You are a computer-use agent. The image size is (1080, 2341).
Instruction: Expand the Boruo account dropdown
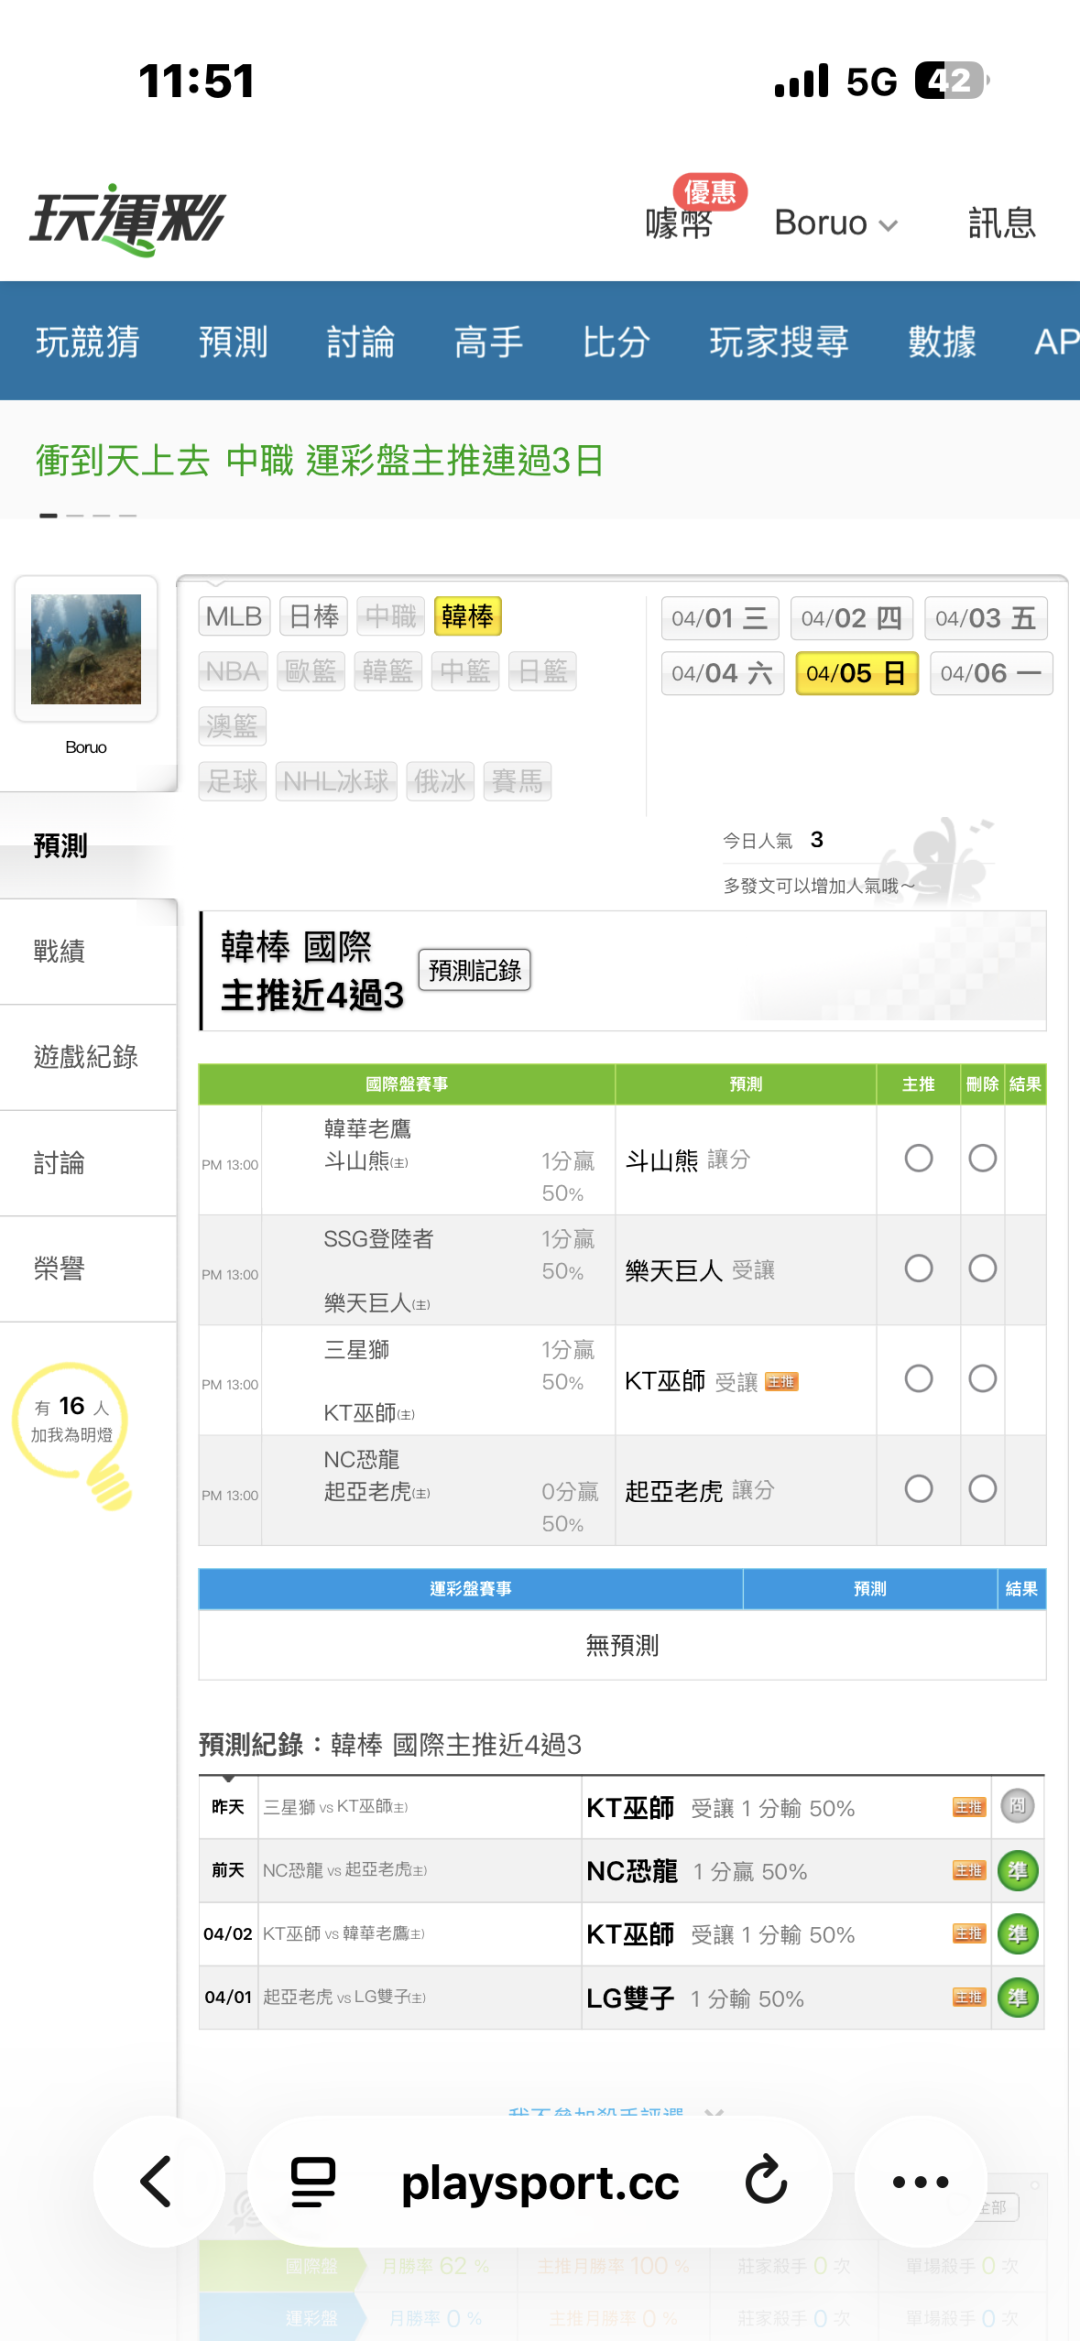pos(835,223)
